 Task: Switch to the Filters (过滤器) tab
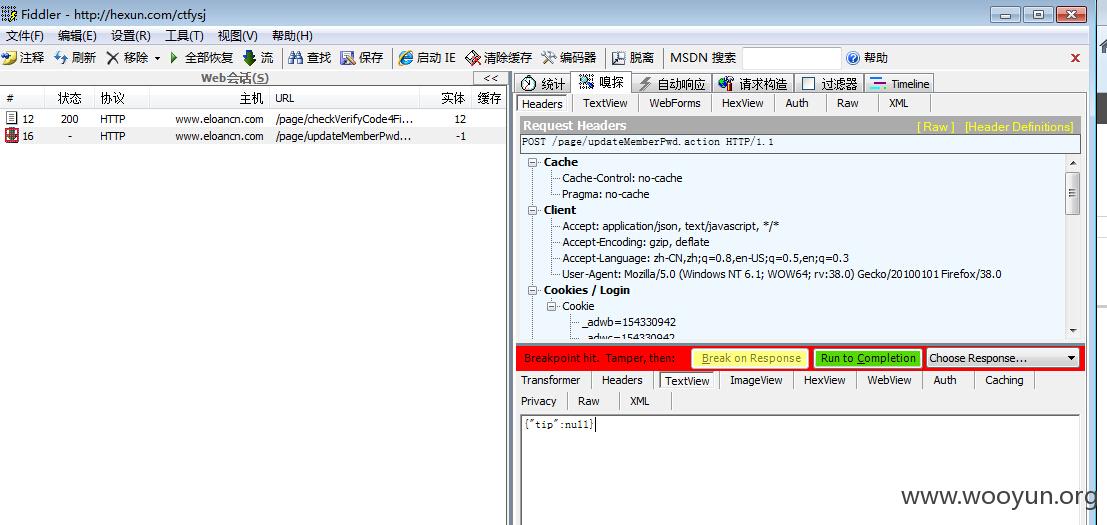[x=830, y=84]
